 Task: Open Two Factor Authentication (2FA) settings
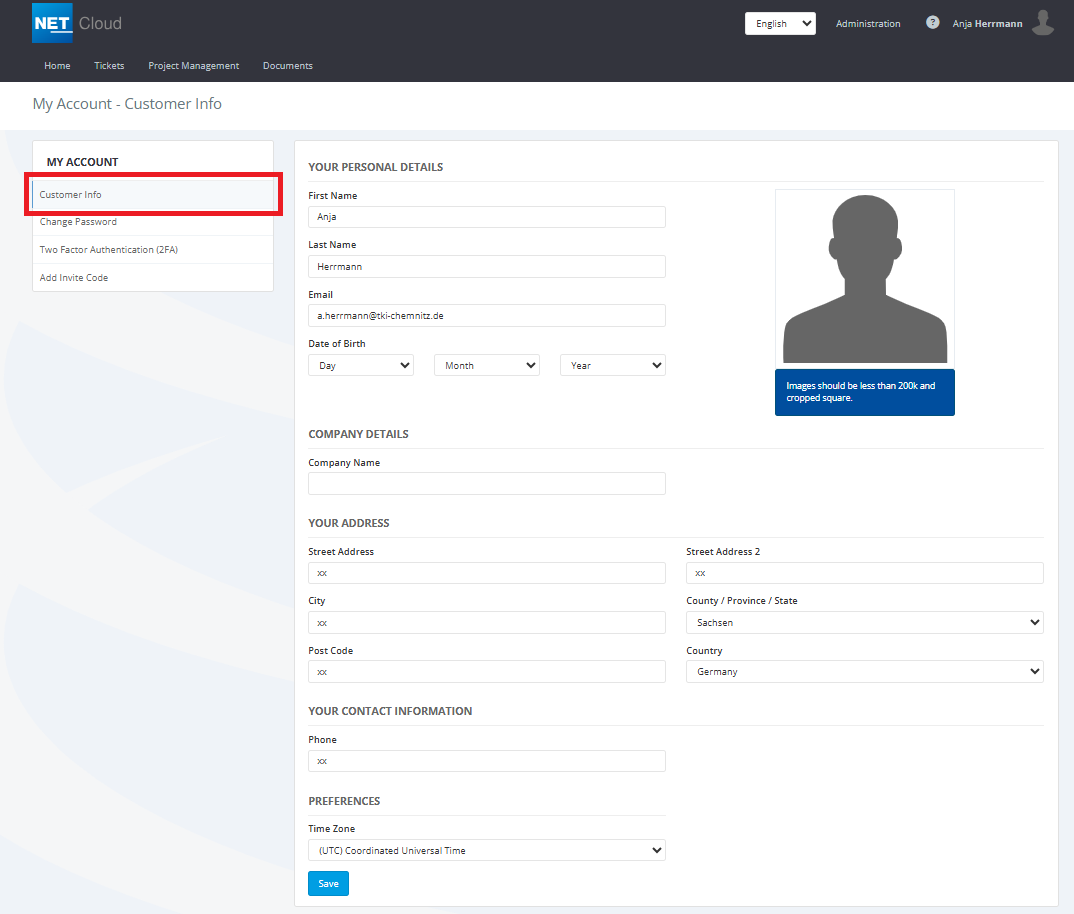point(108,250)
